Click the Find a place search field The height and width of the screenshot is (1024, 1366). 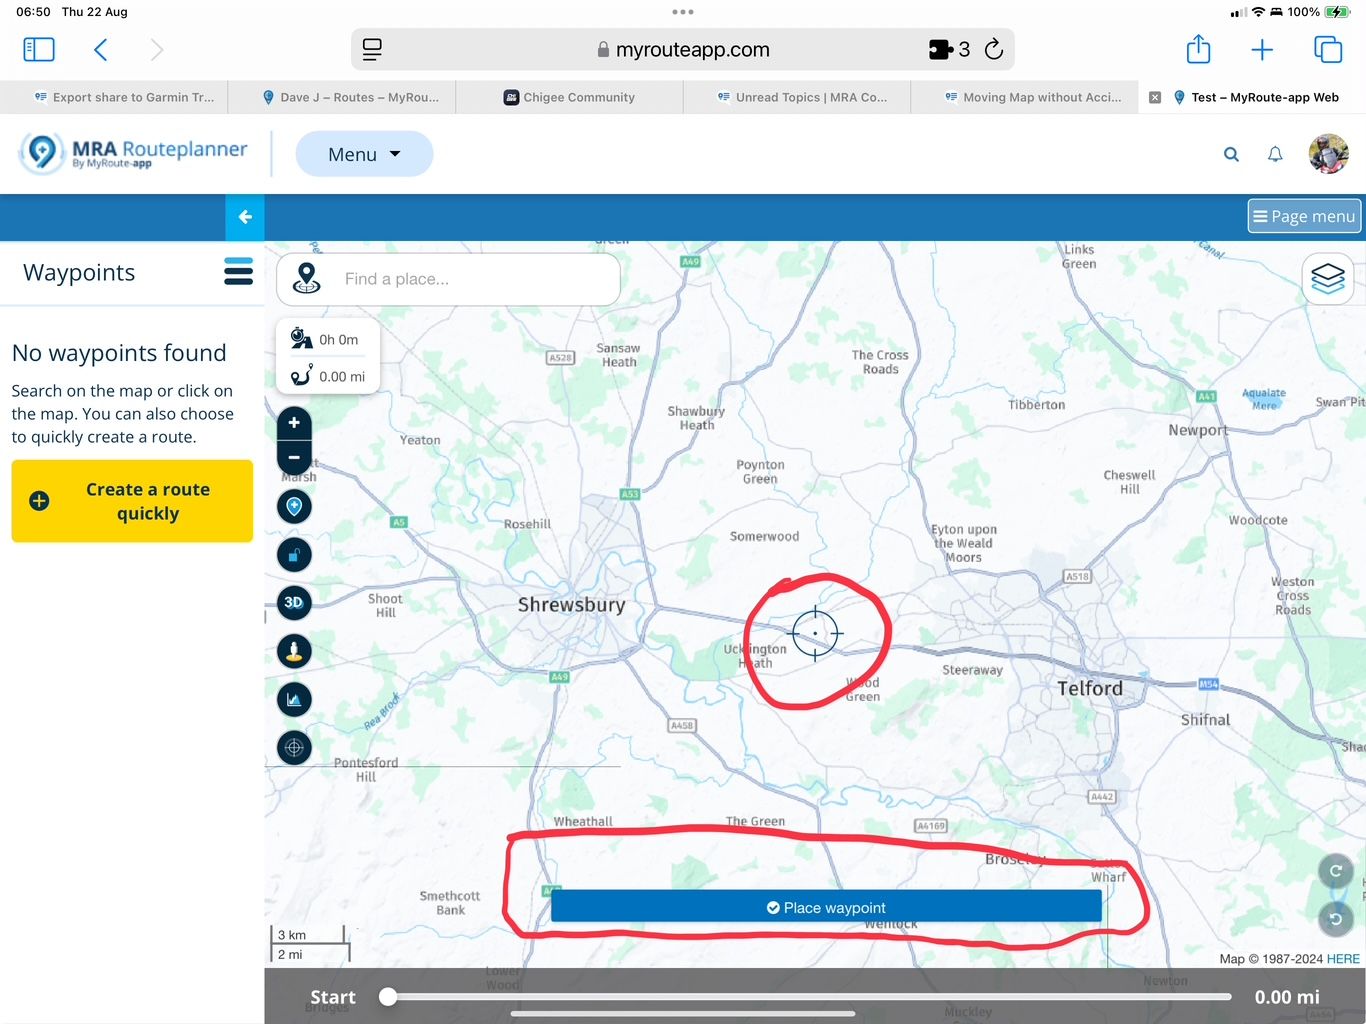coord(448,279)
